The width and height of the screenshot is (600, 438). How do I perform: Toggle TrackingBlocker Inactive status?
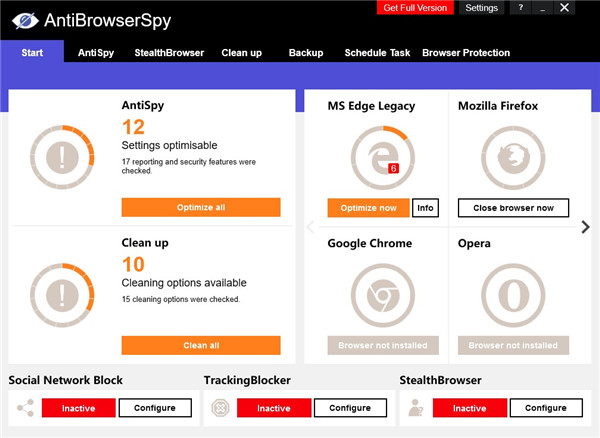click(274, 408)
